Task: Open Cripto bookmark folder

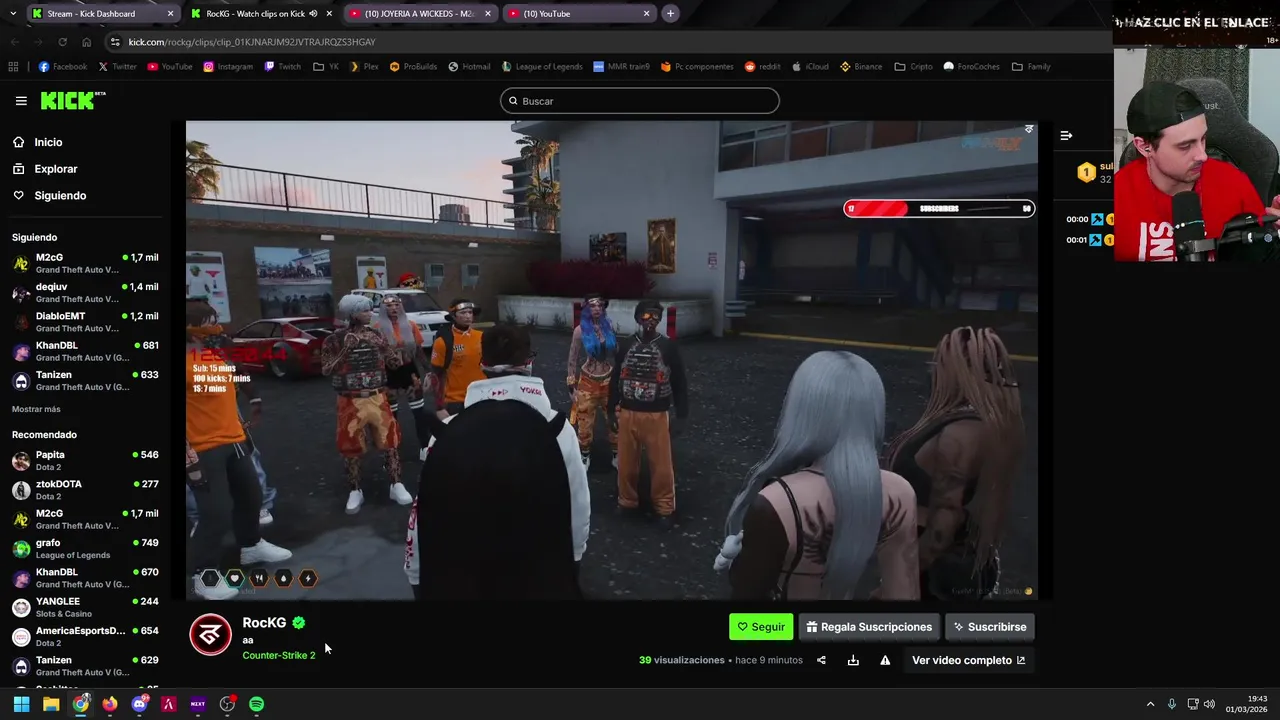Action: (913, 67)
